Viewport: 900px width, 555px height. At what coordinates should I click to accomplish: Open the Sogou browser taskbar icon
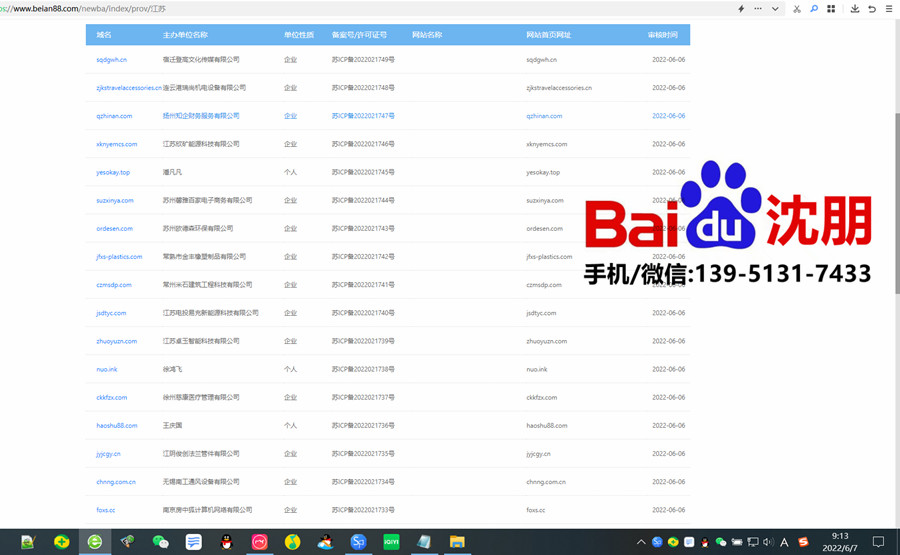(358, 542)
